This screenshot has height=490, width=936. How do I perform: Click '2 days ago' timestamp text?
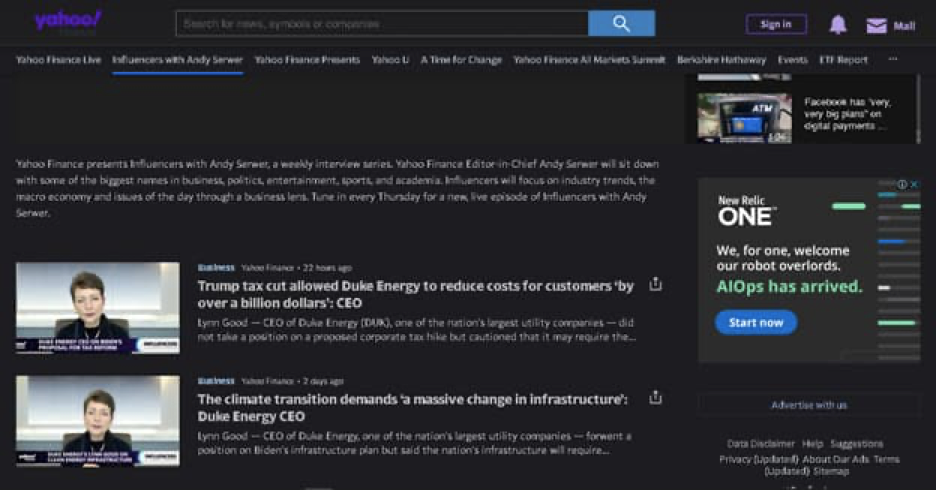click(x=323, y=381)
